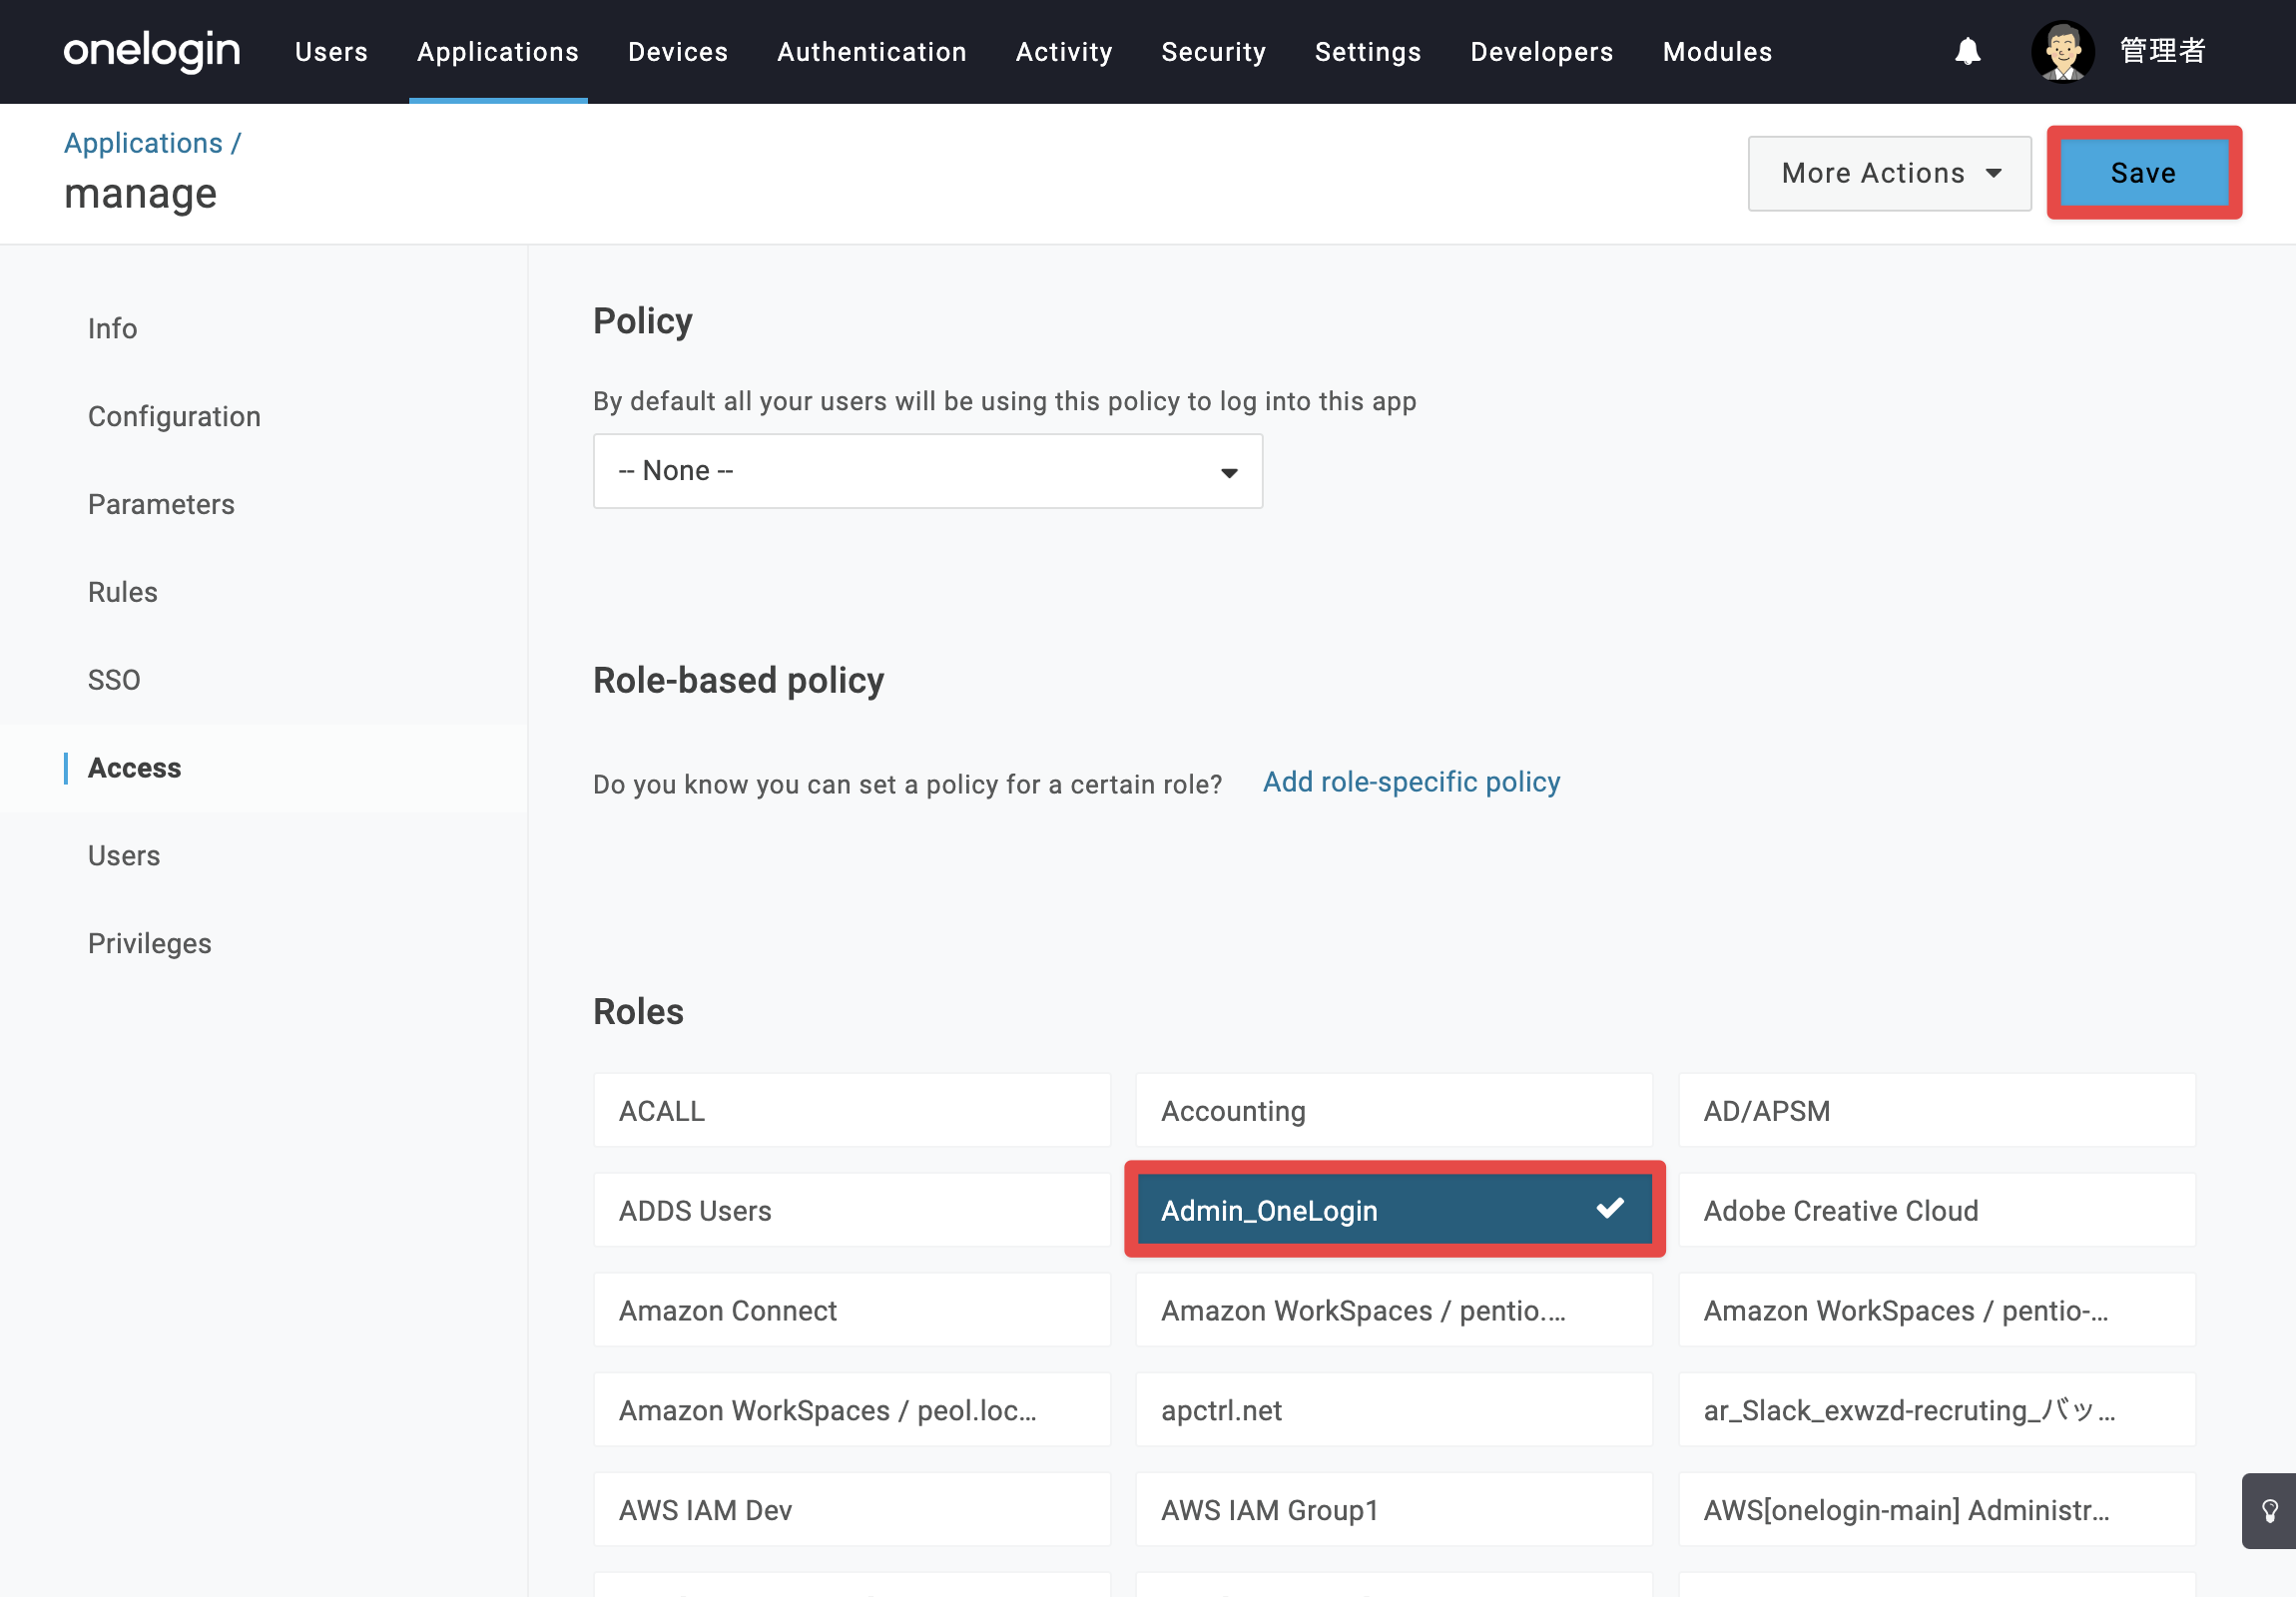Toggle the AWS IAM Dev role
The image size is (2296, 1597).
click(x=852, y=1510)
